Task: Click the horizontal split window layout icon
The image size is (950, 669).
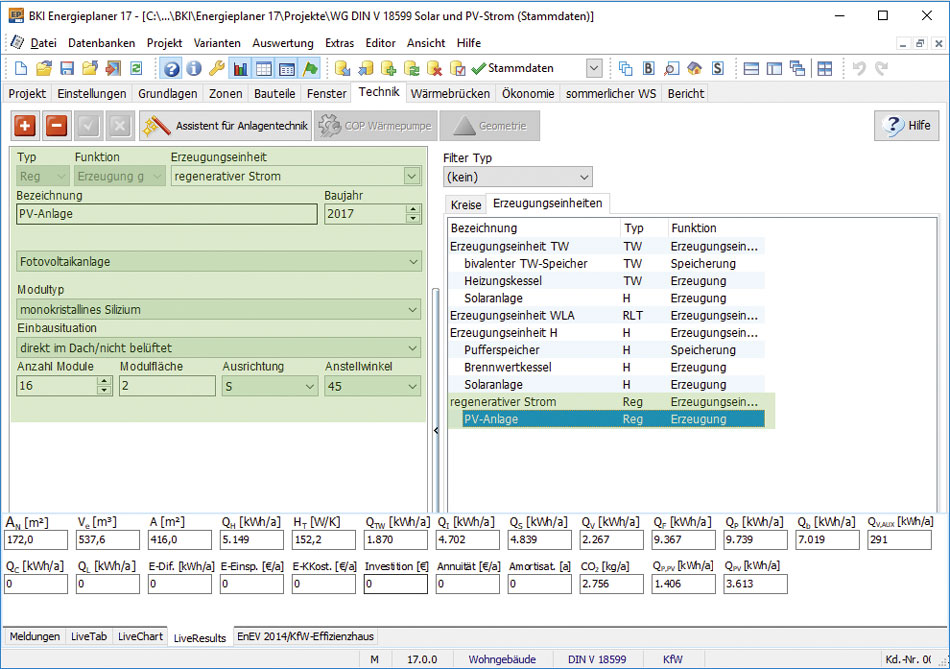Action: [751, 68]
